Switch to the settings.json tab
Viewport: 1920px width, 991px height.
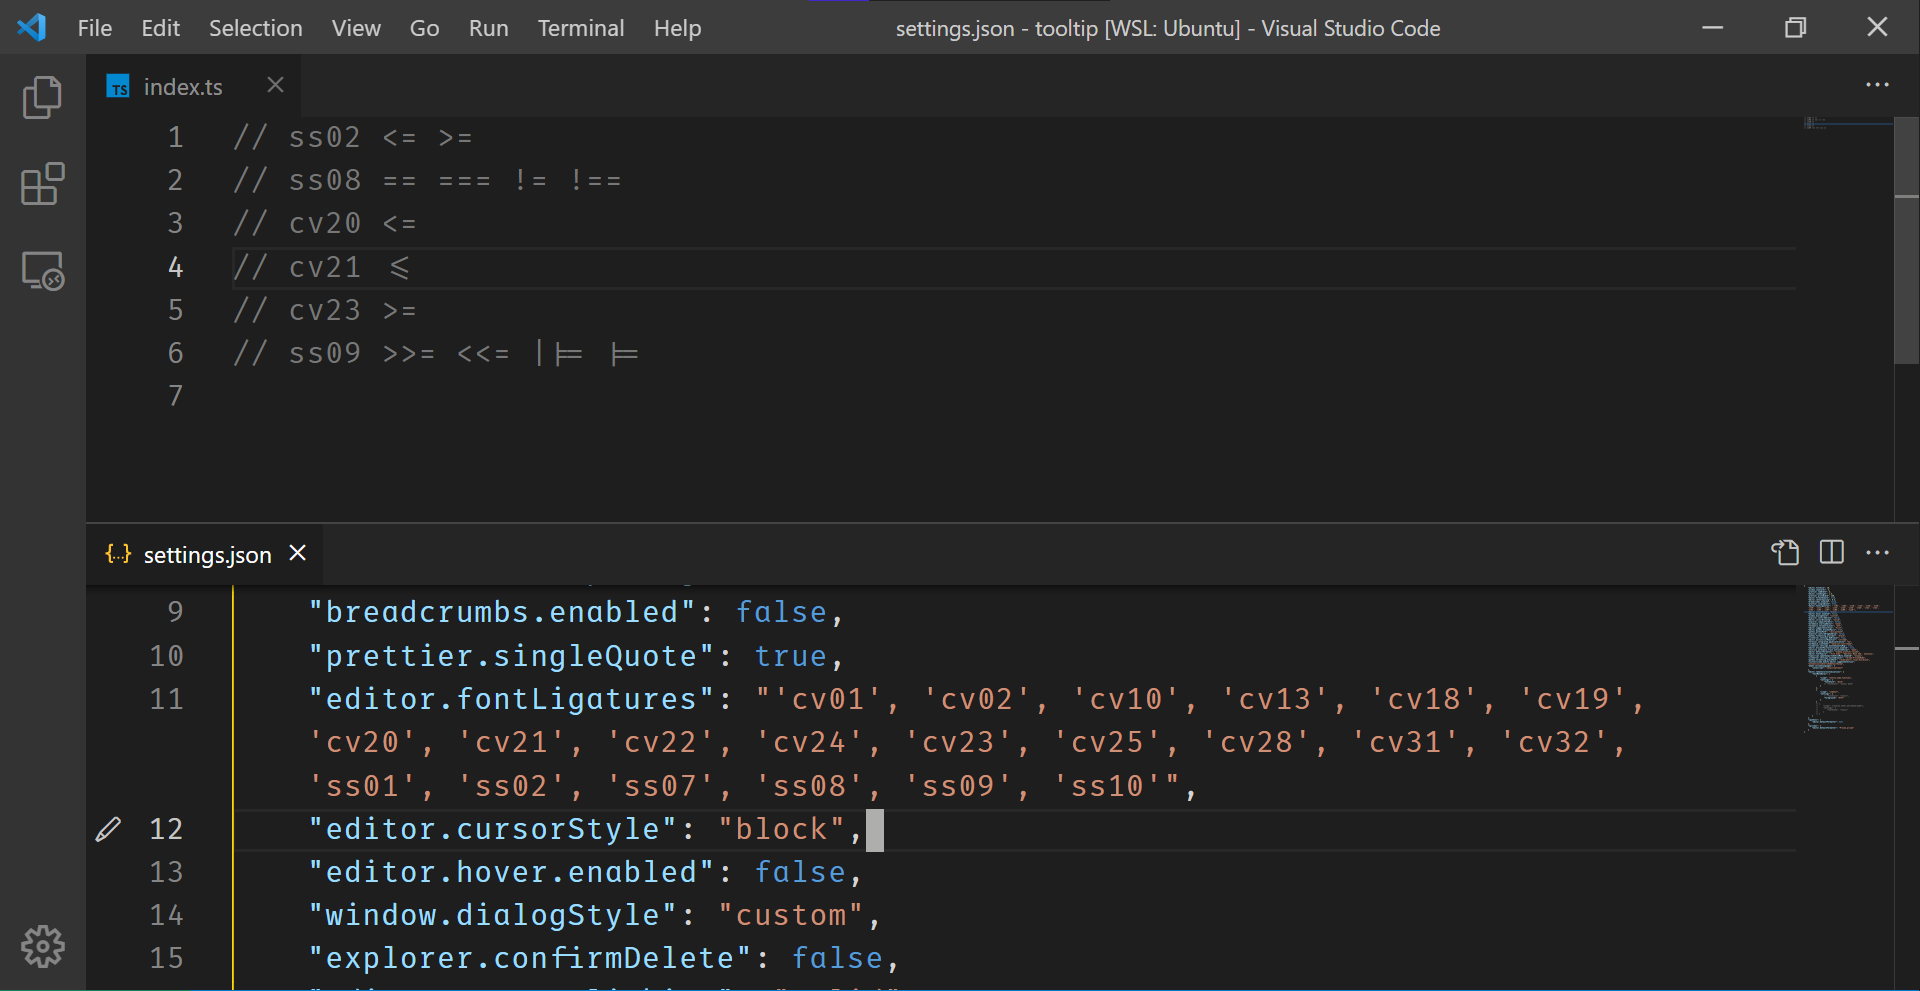tap(206, 554)
